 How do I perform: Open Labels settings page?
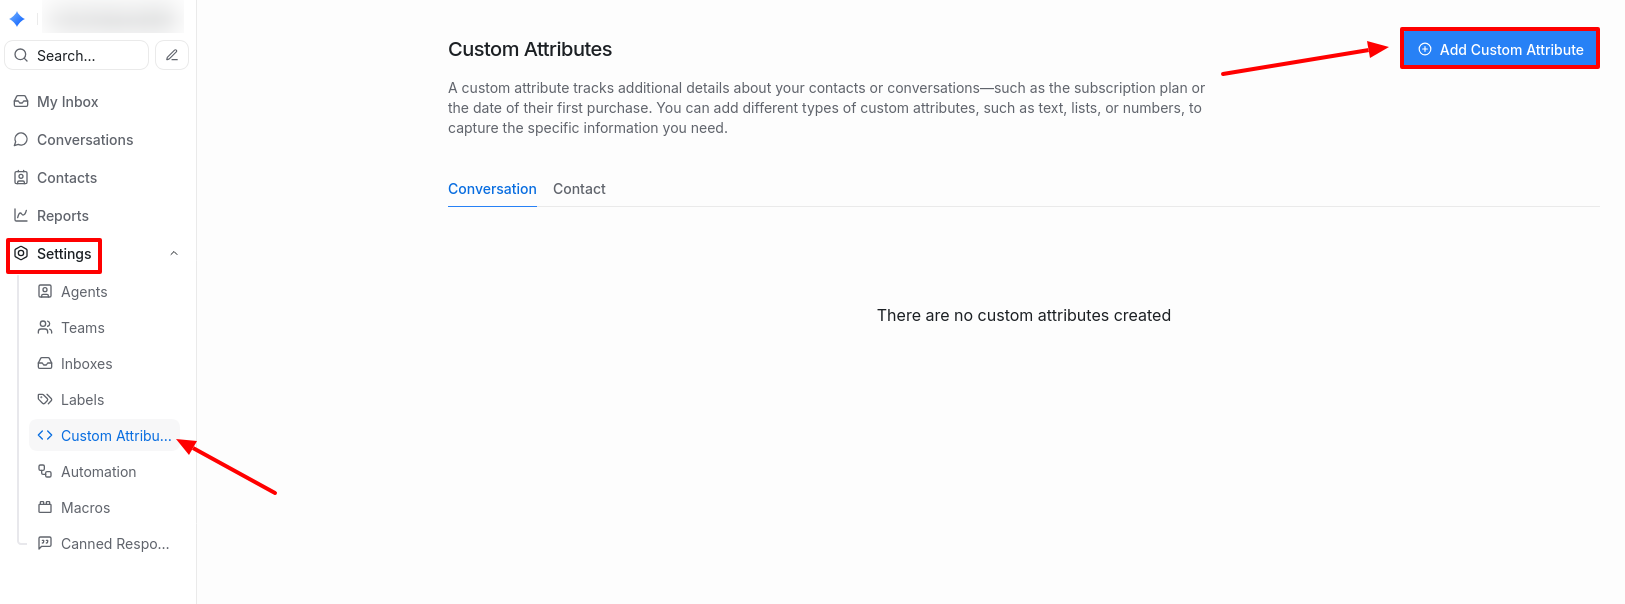click(82, 400)
